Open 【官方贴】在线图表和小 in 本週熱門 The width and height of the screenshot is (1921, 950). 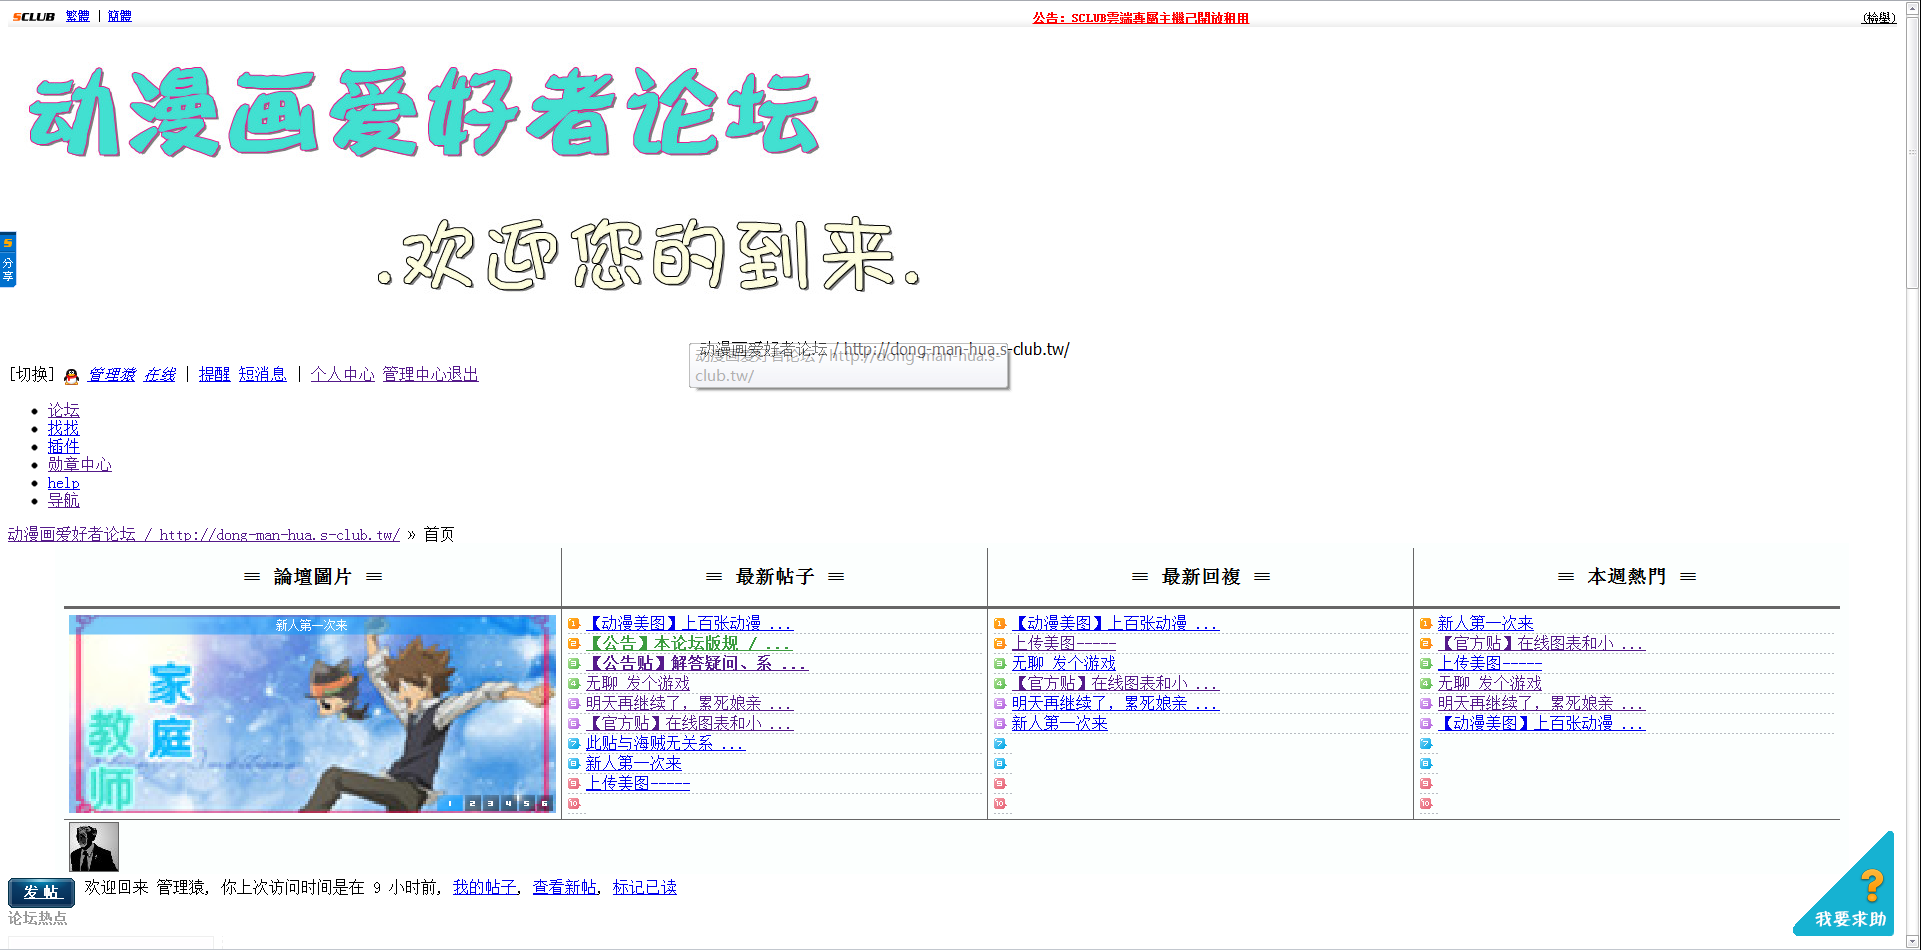click(x=1541, y=643)
